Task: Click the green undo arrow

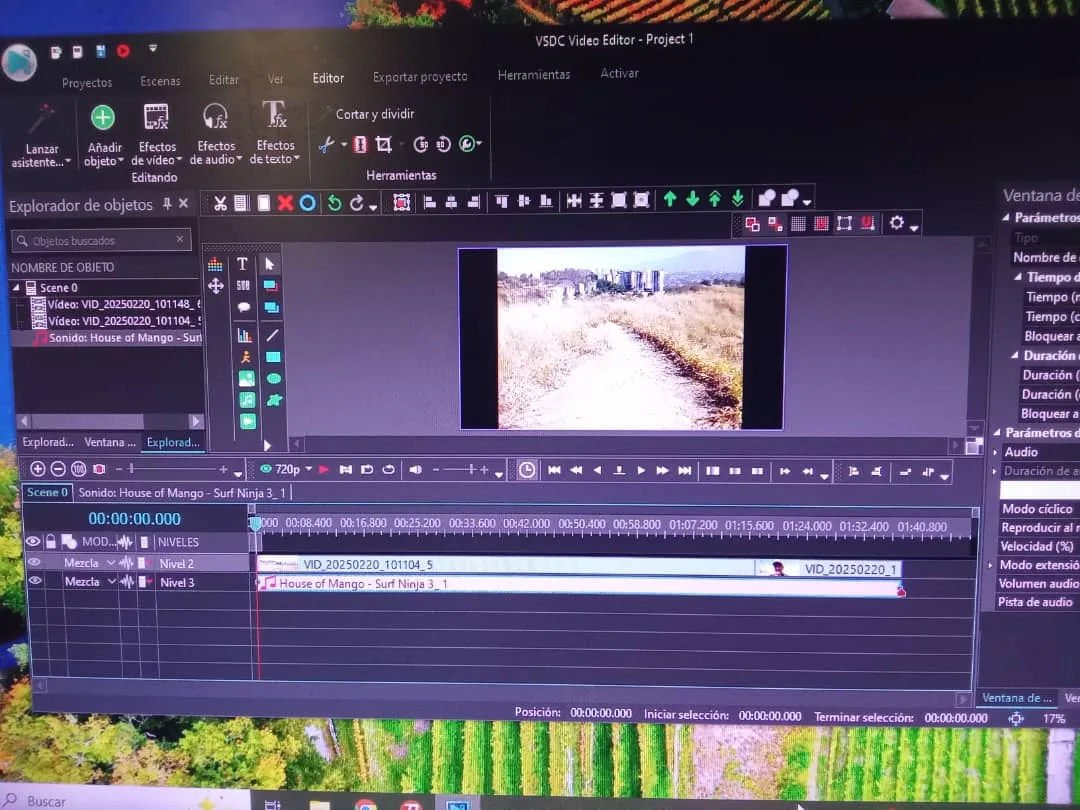Action: tap(334, 202)
